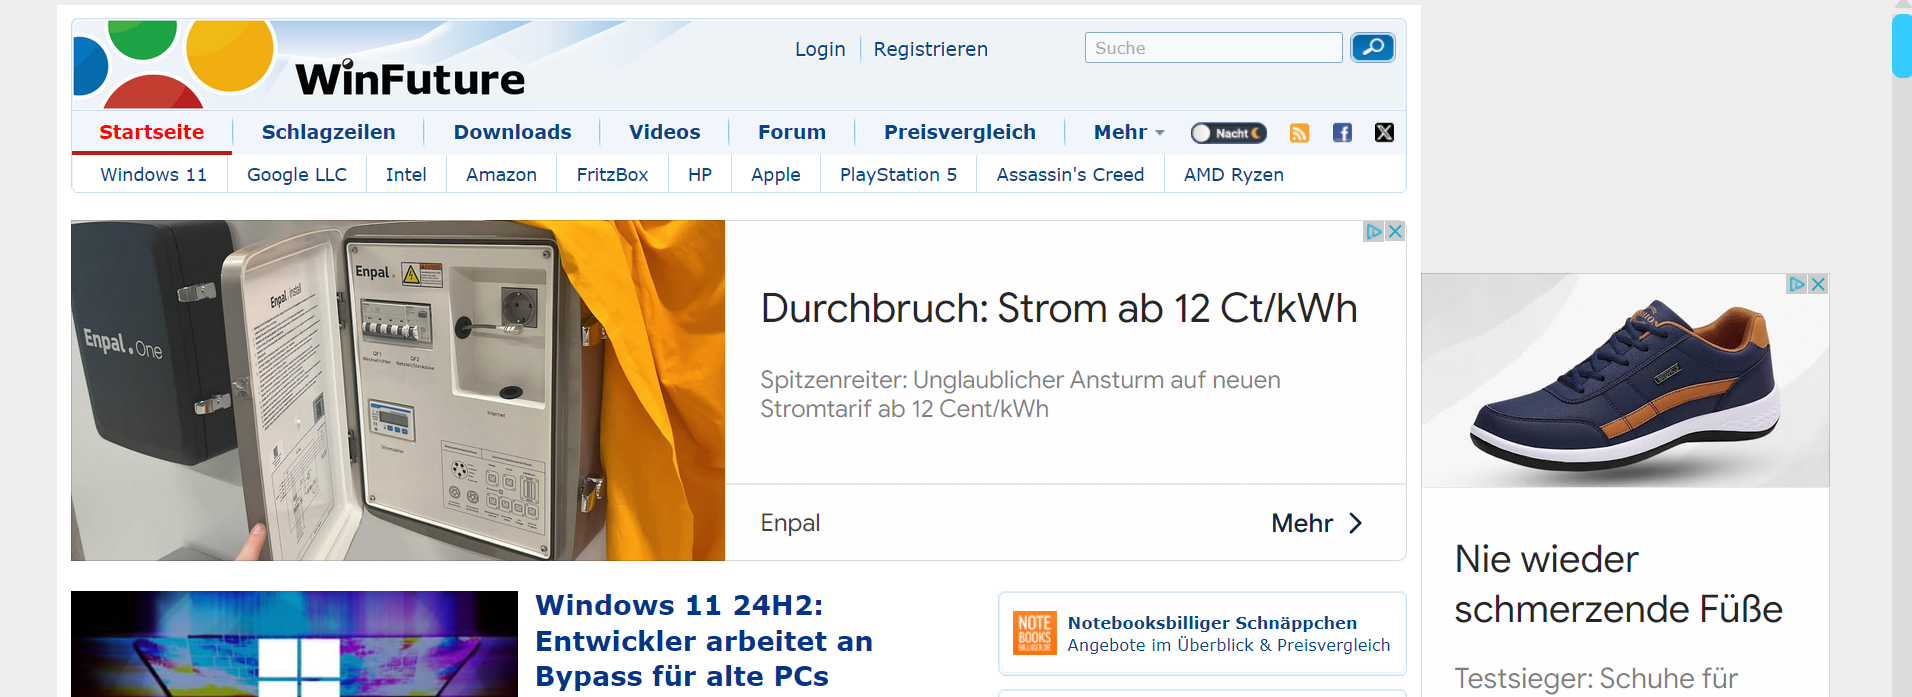This screenshot has height=697, width=1912.
Task: Click the Notebooksbilliger orange logo icon
Action: (x=1034, y=633)
